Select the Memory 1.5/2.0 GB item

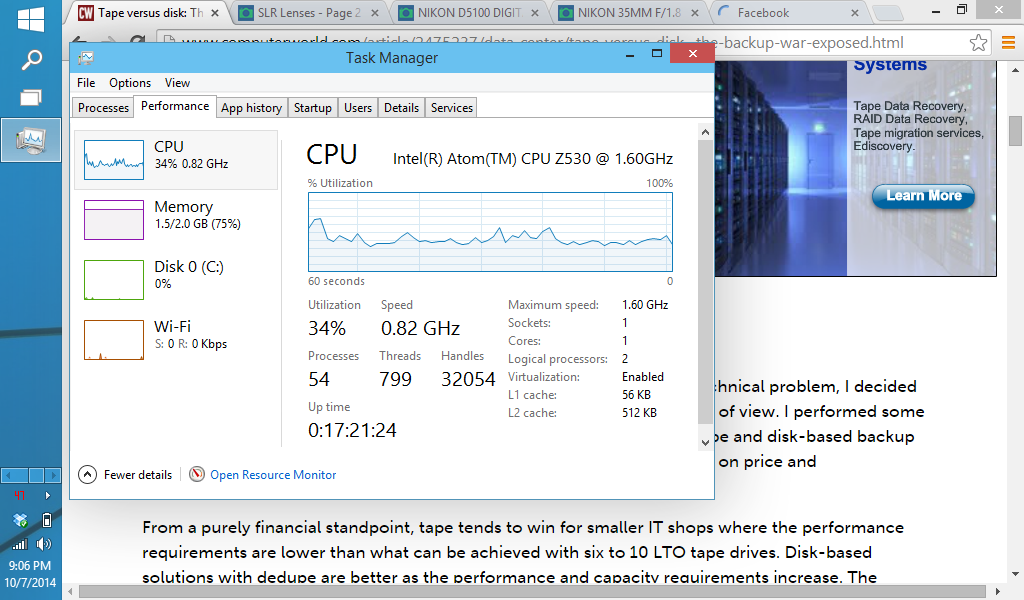176,220
